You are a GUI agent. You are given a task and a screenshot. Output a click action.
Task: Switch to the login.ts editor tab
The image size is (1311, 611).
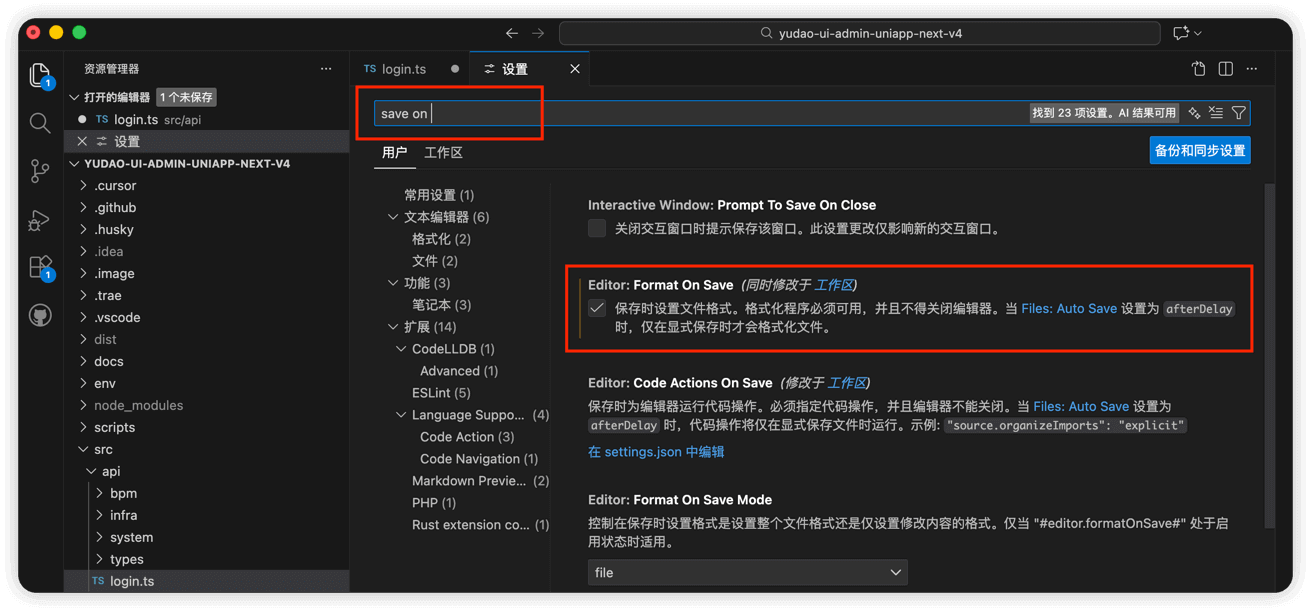(x=403, y=69)
